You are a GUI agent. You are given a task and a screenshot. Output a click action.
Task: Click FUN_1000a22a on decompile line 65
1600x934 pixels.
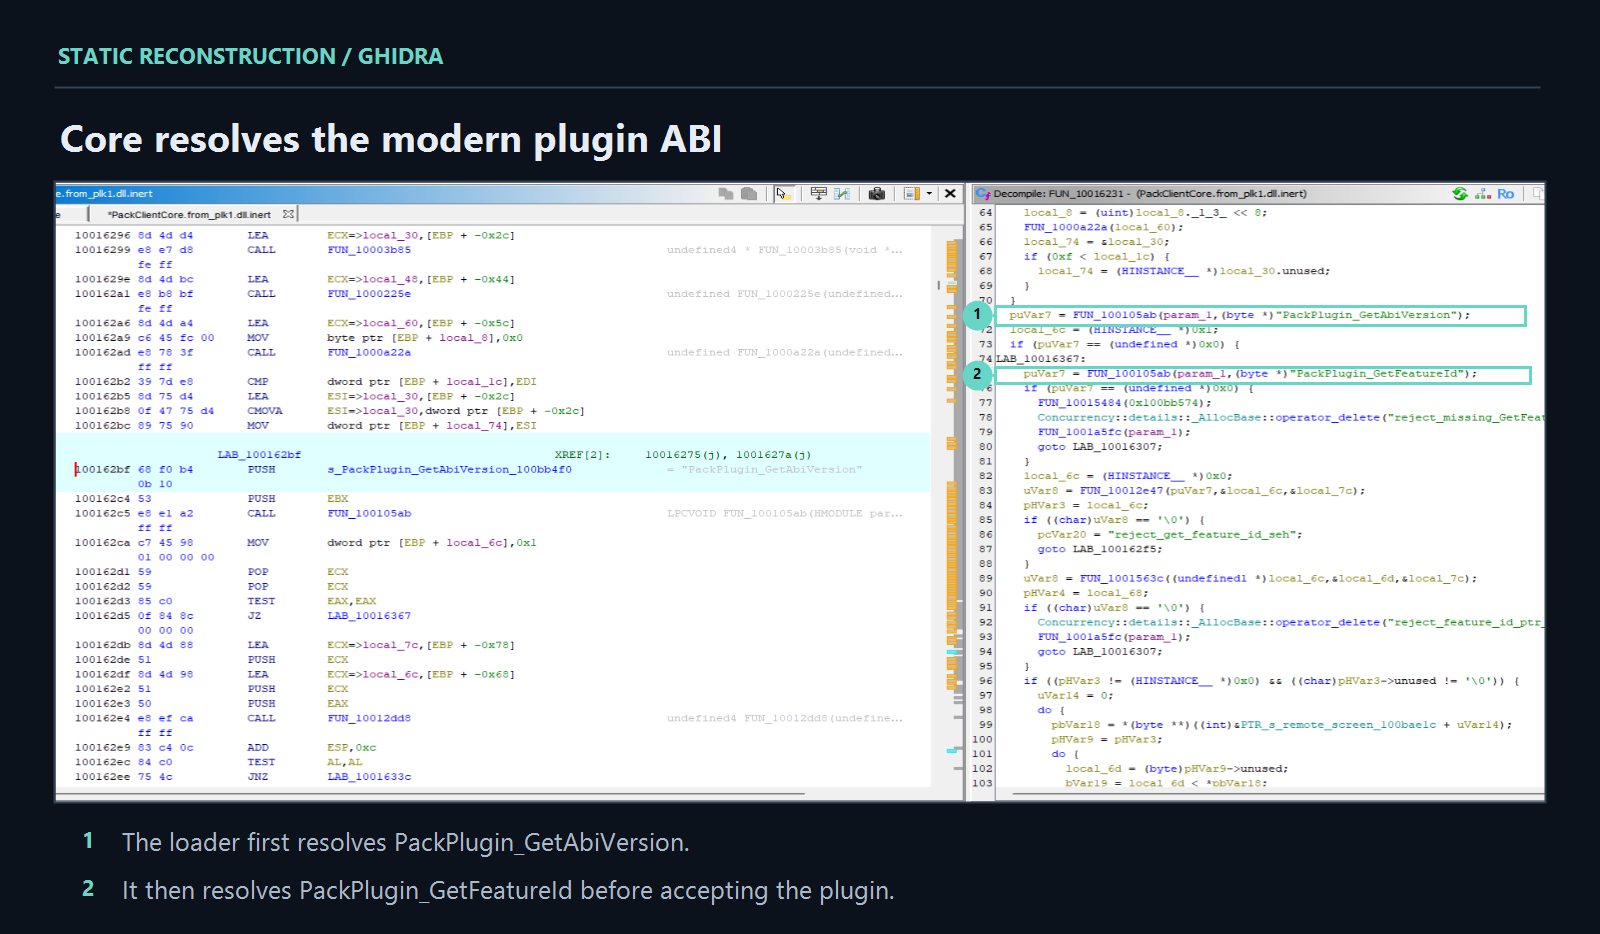coord(1065,227)
